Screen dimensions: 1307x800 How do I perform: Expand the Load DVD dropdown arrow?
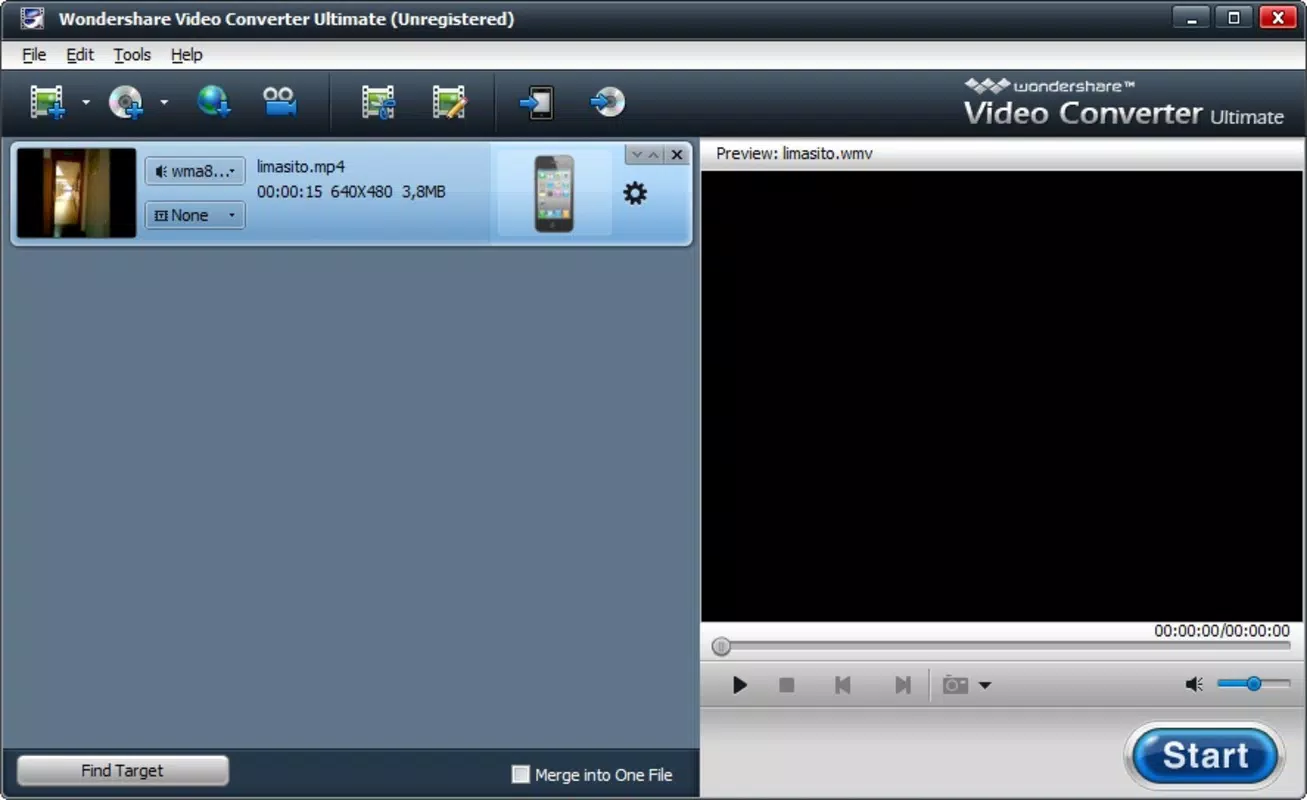point(164,102)
